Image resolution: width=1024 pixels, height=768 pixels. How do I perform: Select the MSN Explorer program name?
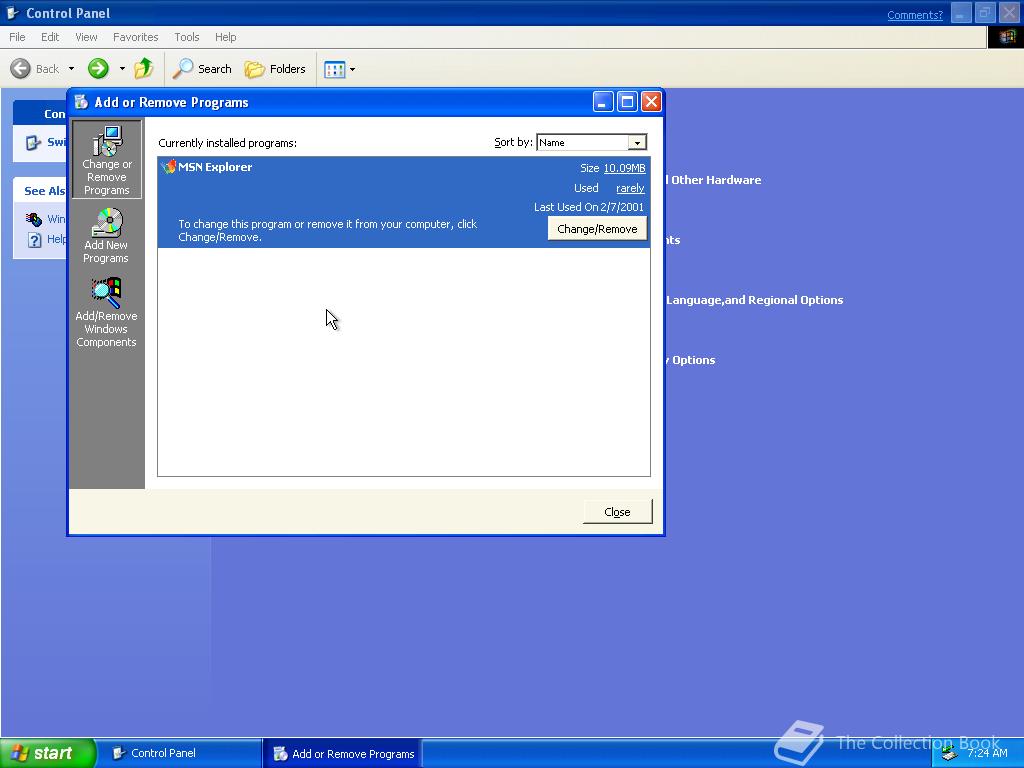215,167
